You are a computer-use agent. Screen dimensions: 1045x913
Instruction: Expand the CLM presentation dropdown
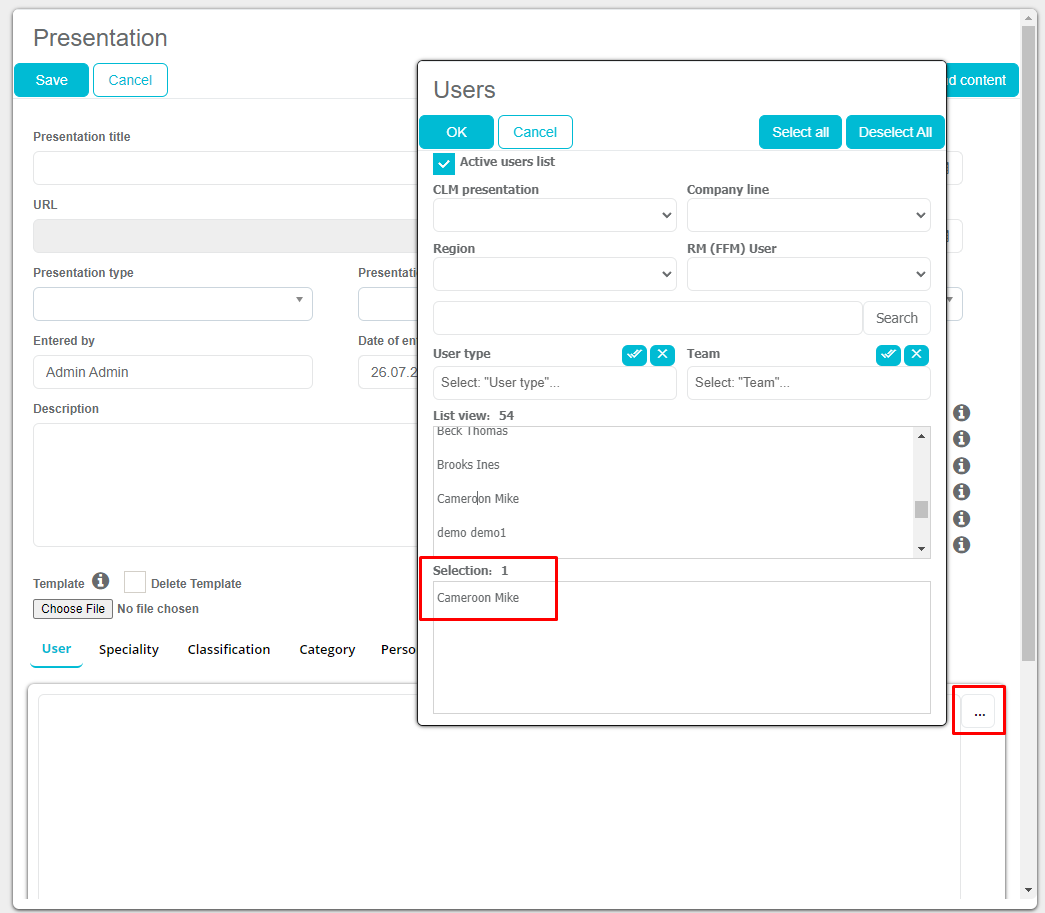click(x=554, y=215)
